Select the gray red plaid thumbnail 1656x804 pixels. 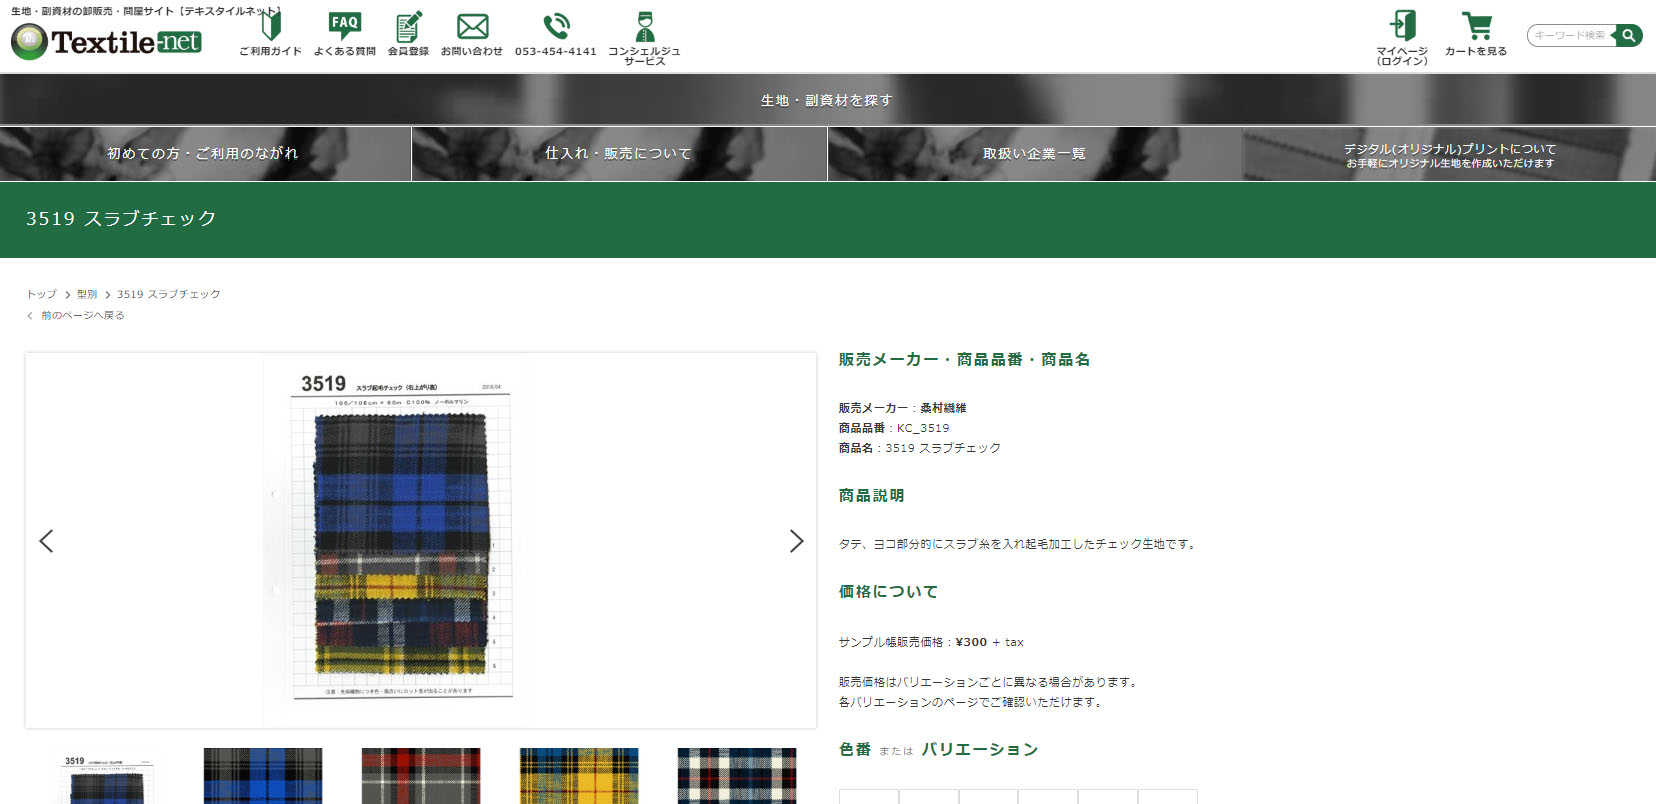[x=421, y=776]
